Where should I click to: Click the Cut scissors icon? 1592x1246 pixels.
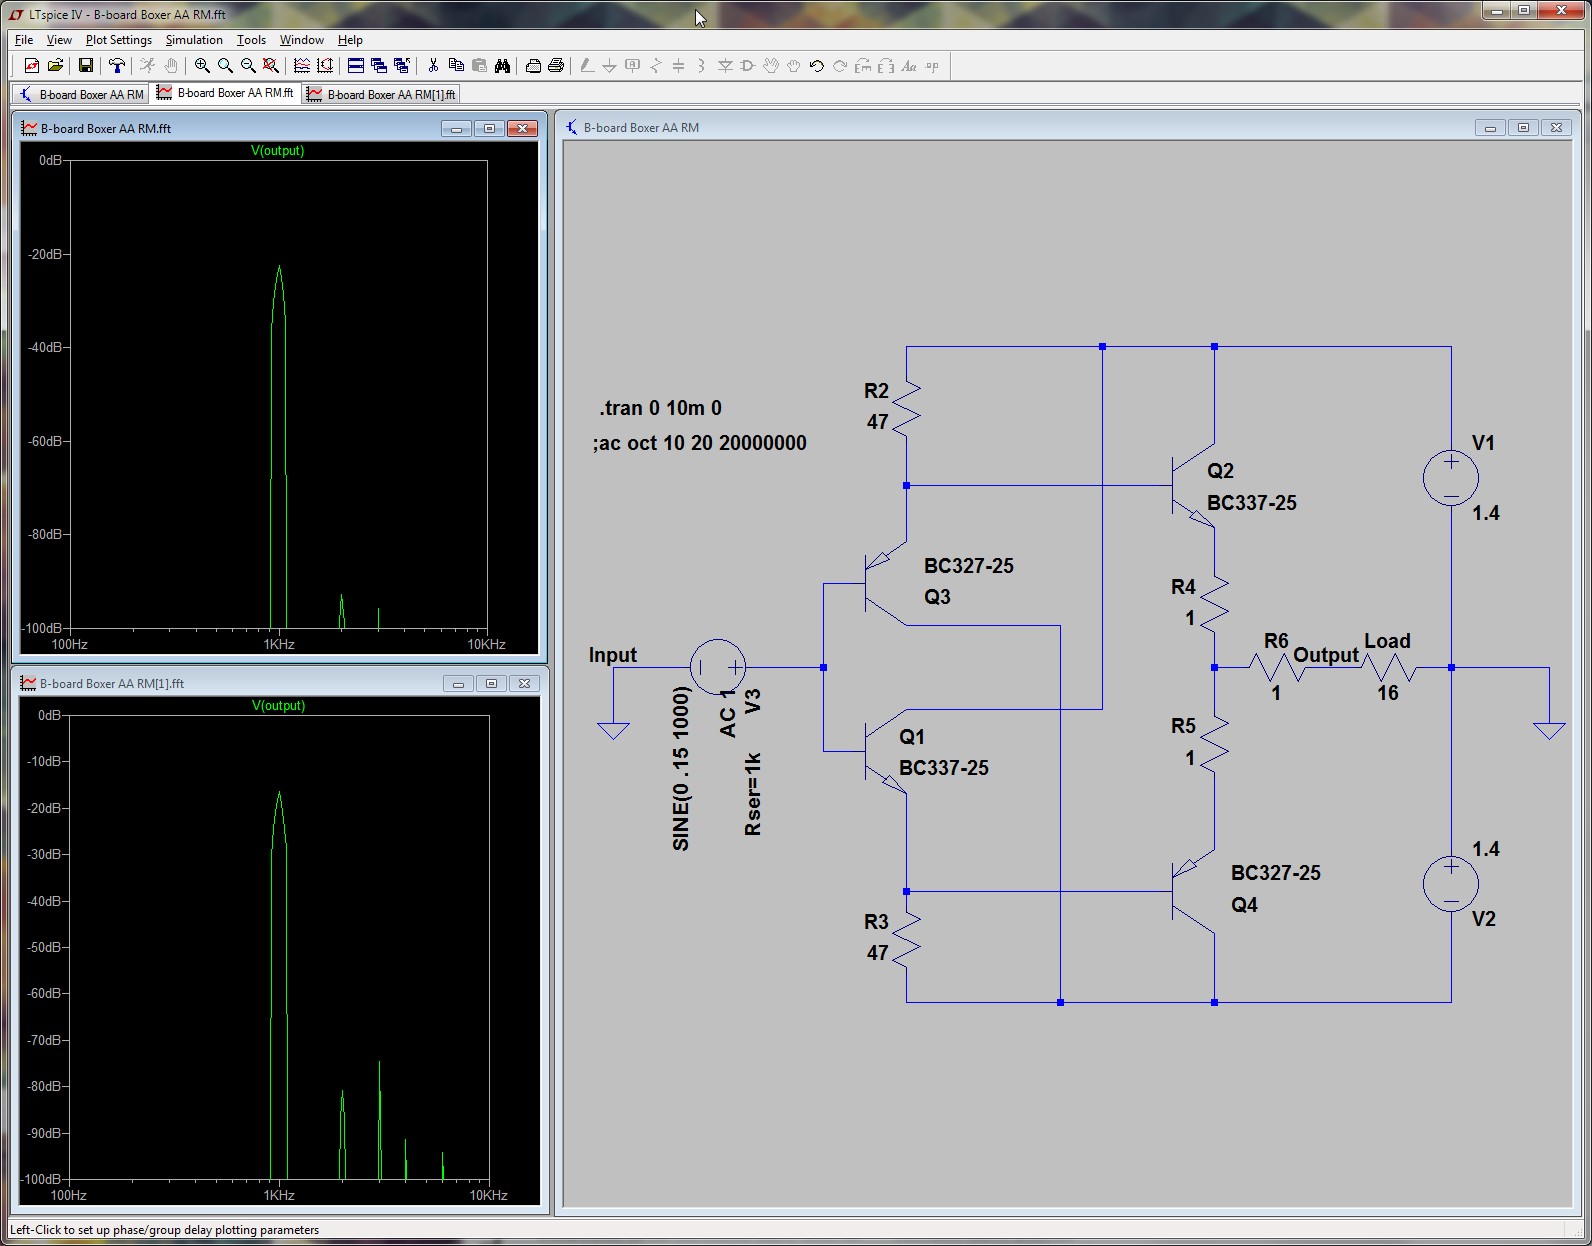point(433,66)
